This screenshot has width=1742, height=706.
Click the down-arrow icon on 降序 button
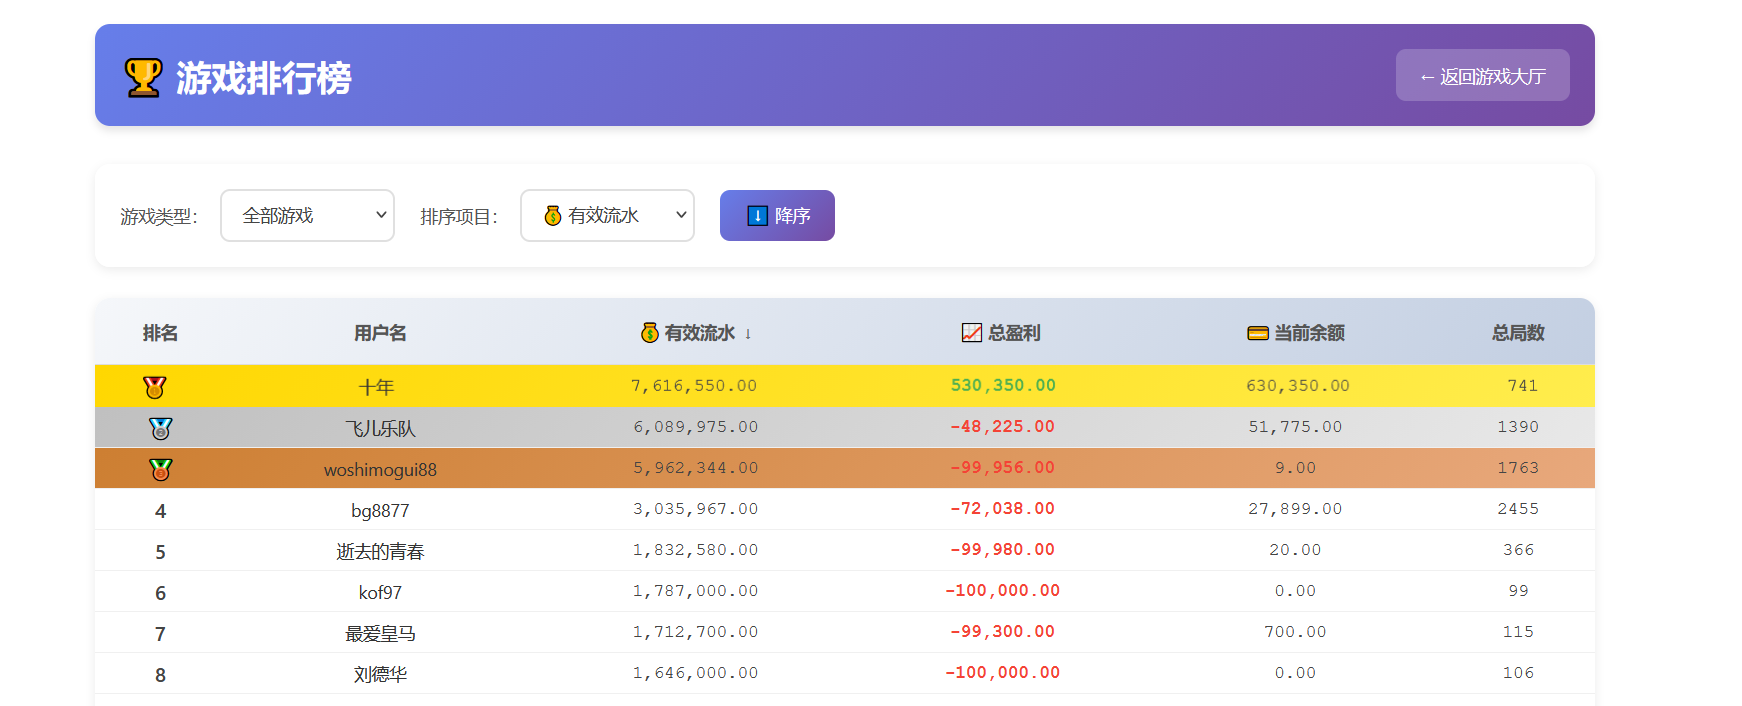click(758, 216)
